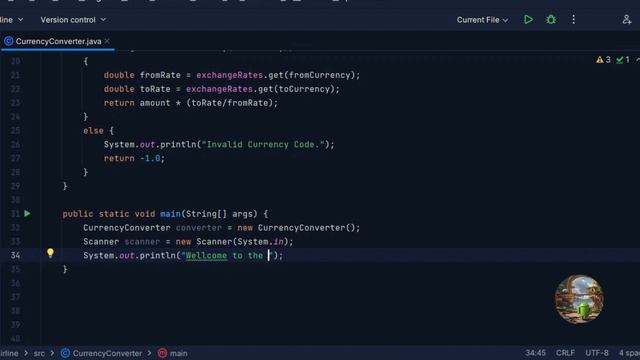Click the airline project breadcrumb
The height and width of the screenshot is (360, 640).
9,353
